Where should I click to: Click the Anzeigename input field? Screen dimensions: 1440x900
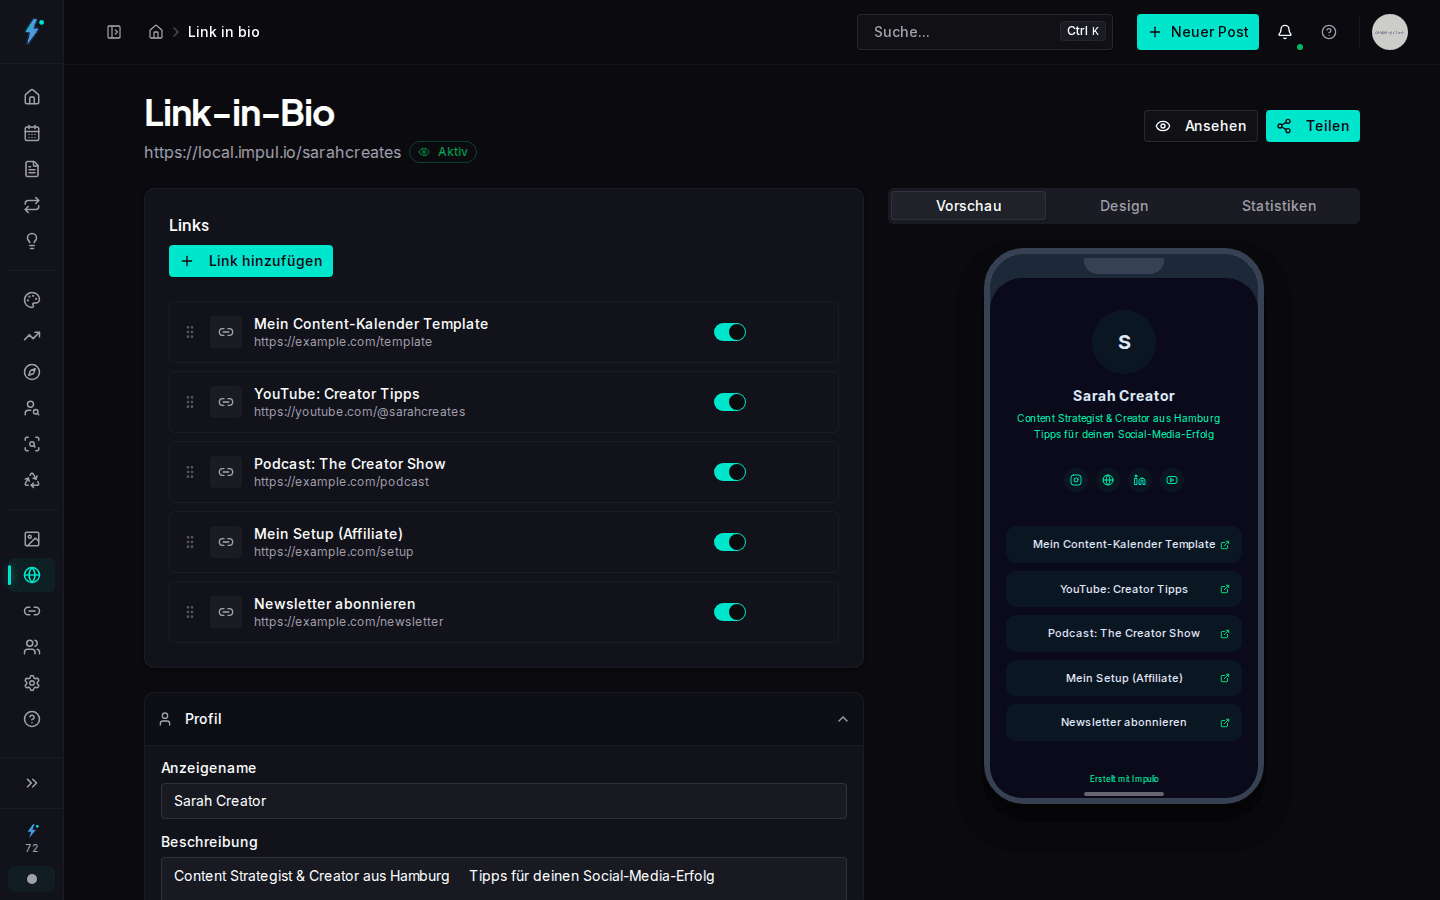[x=504, y=801]
